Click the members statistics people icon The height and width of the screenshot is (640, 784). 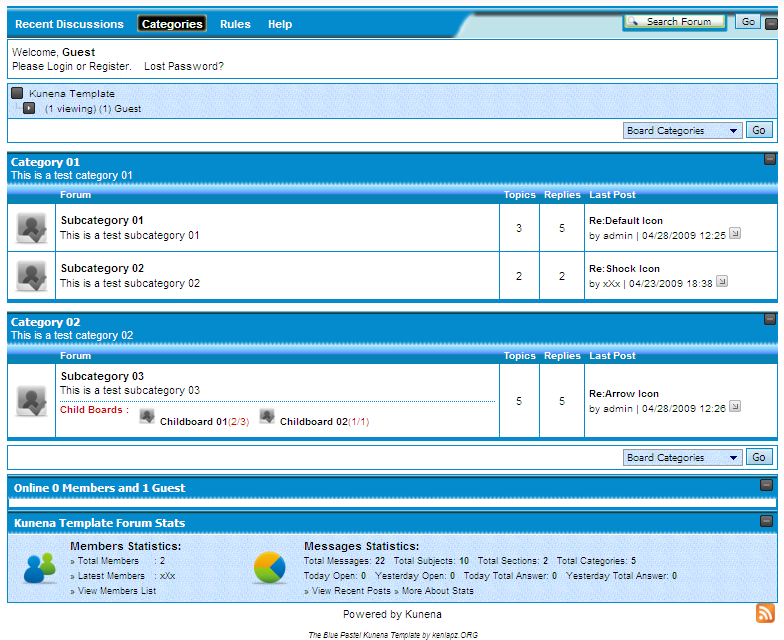[x=40, y=568]
